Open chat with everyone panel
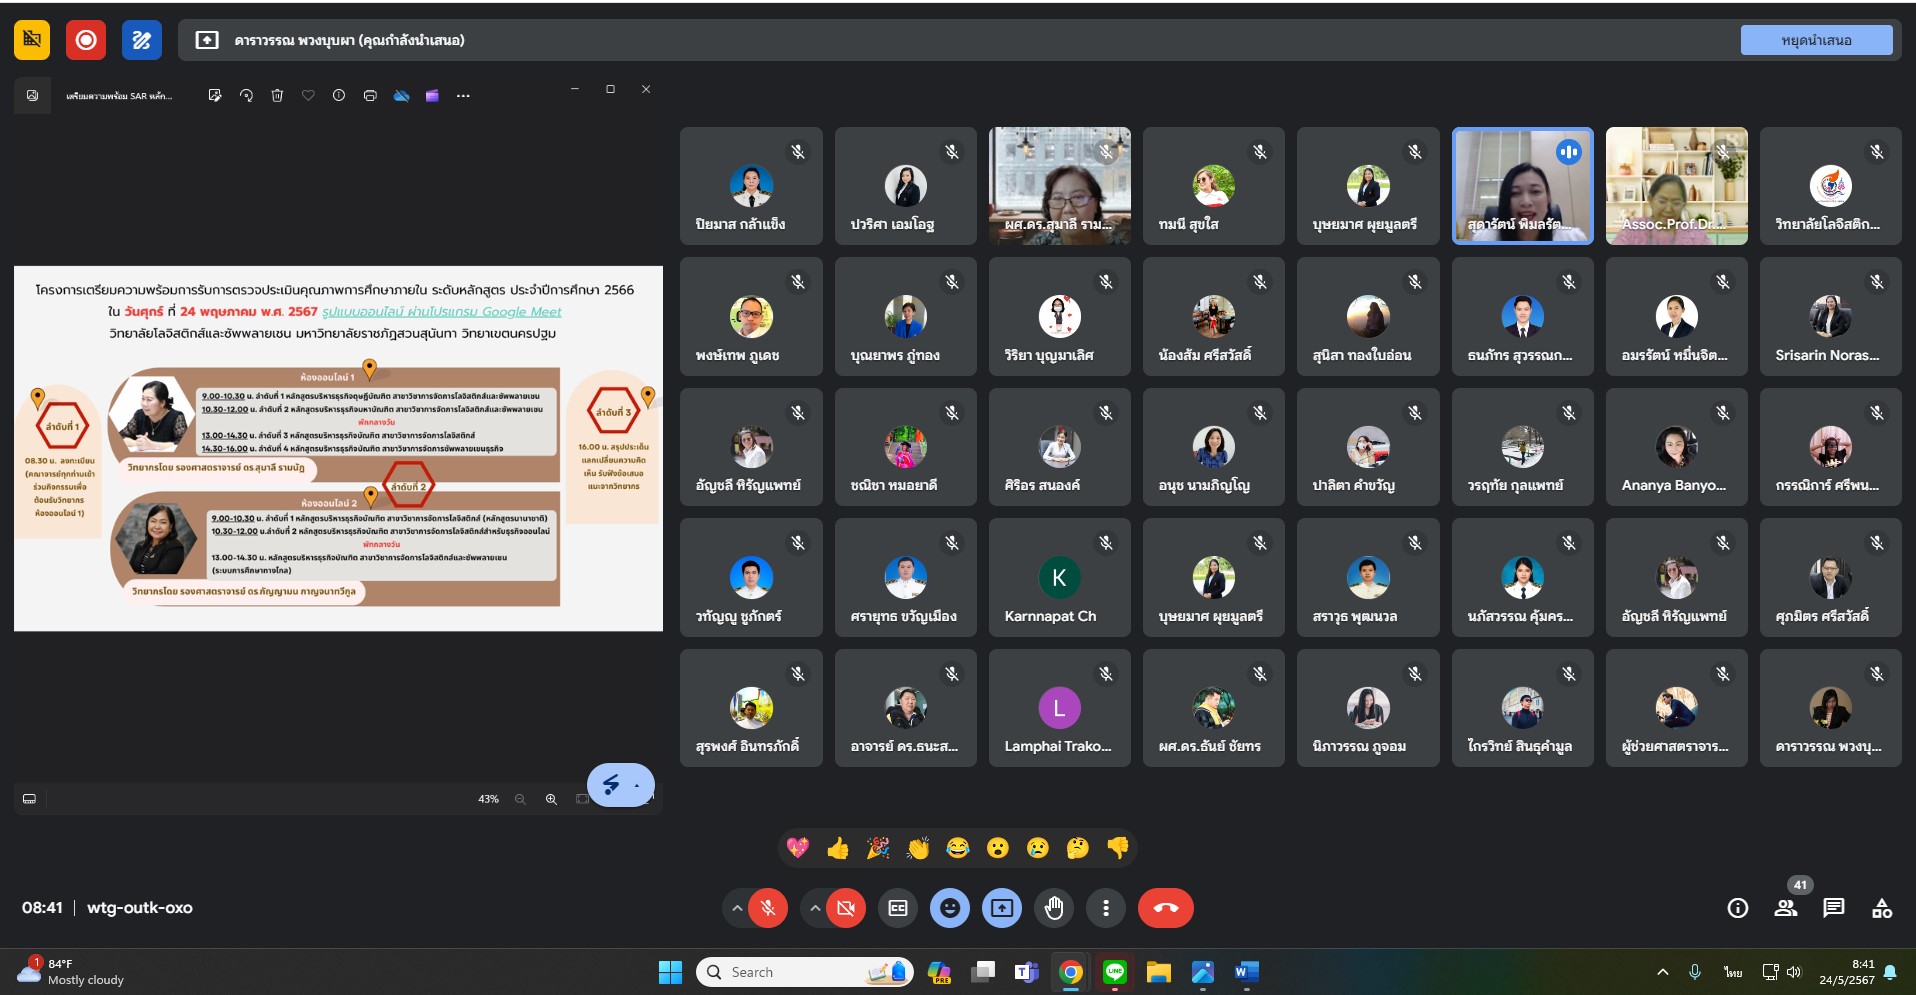 [1833, 908]
